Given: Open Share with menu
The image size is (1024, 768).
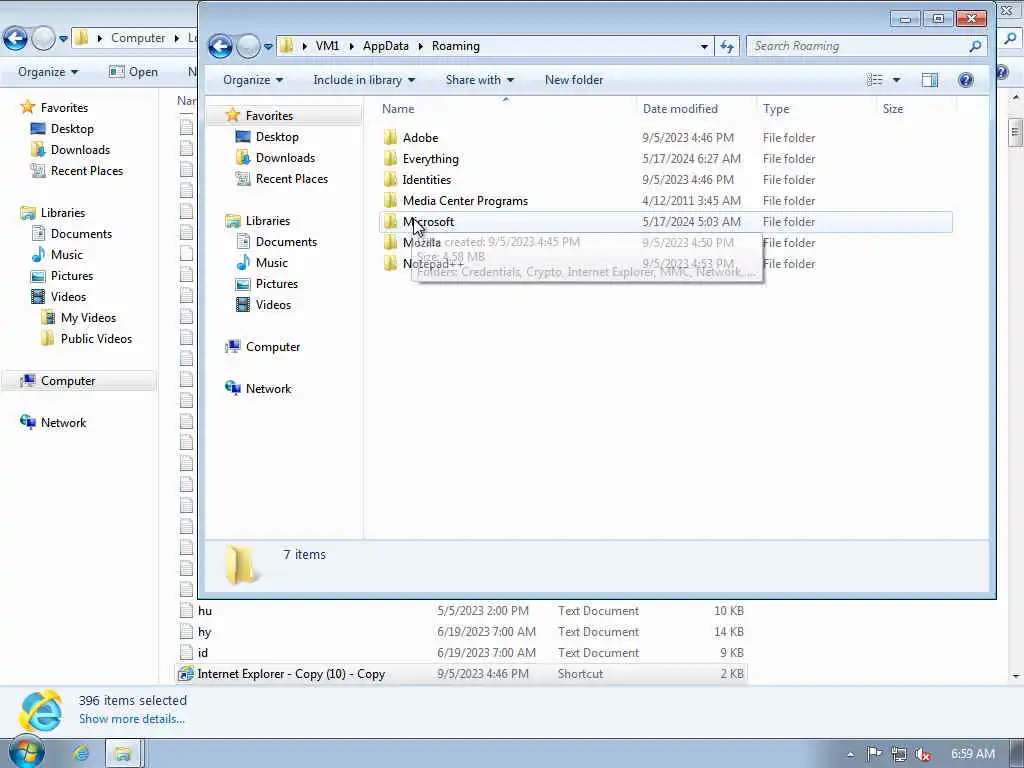Looking at the screenshot, I should [x=479, y=80].
